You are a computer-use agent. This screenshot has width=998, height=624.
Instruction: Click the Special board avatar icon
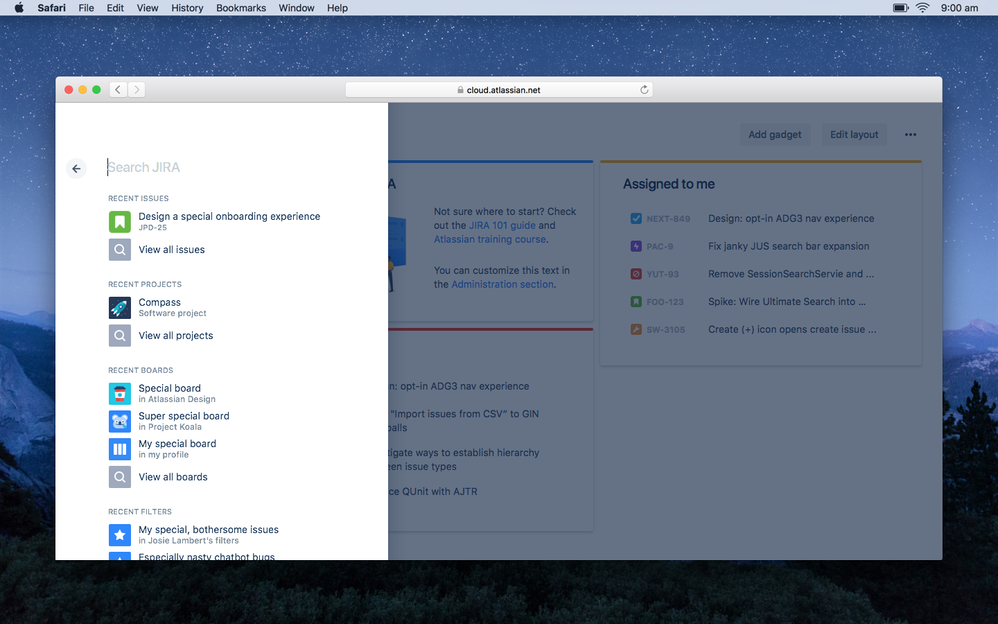click(x=120, y=394)
